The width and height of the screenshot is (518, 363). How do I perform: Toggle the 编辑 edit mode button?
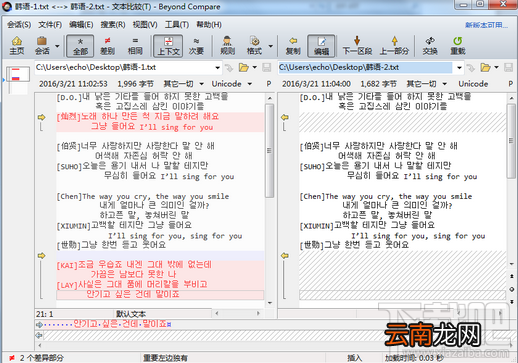click(321, 46)
